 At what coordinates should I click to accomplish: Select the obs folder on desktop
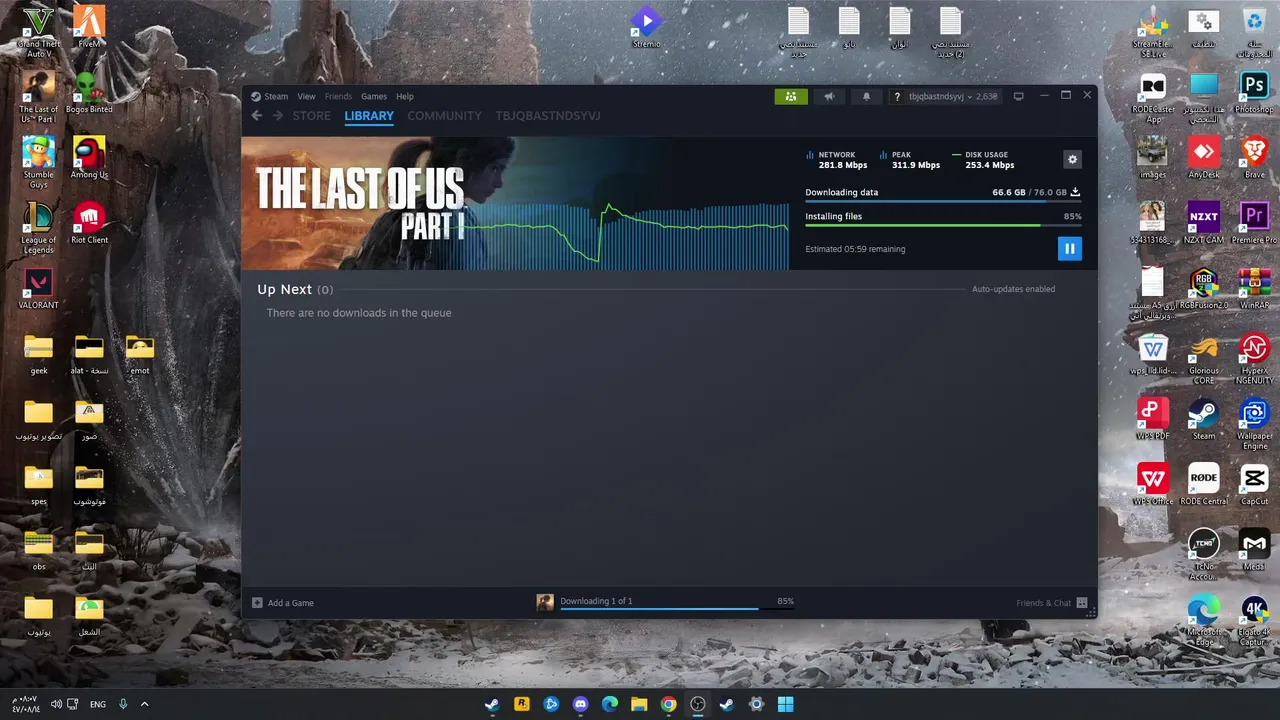tap(38, 550)
